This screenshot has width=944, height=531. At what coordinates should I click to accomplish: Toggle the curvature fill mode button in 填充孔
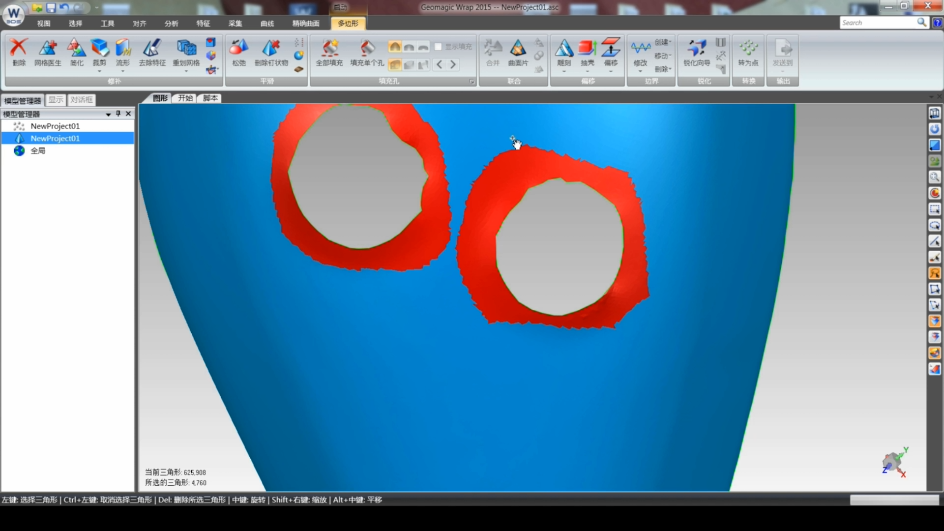click(x=395, y=47)
